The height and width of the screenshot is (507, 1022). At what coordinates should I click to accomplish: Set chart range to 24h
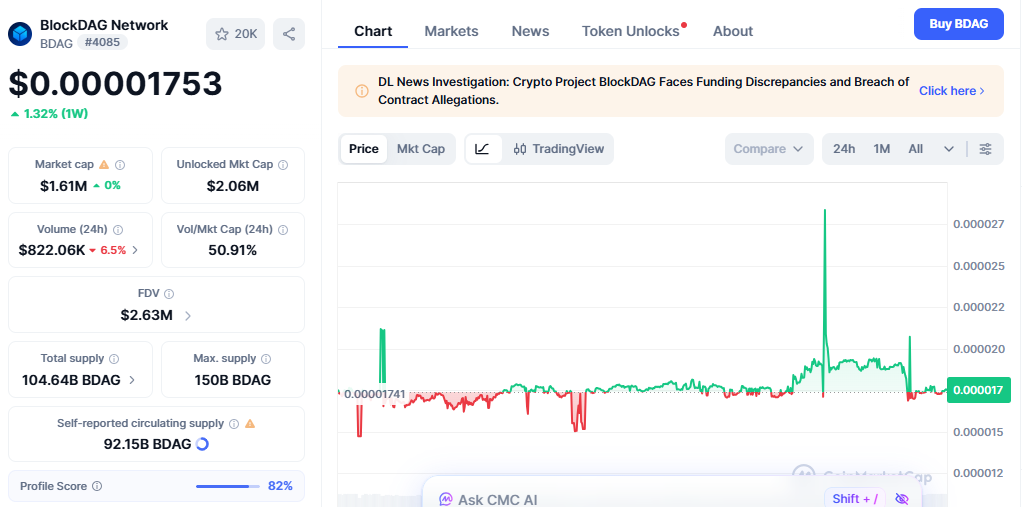pos(844,149)
